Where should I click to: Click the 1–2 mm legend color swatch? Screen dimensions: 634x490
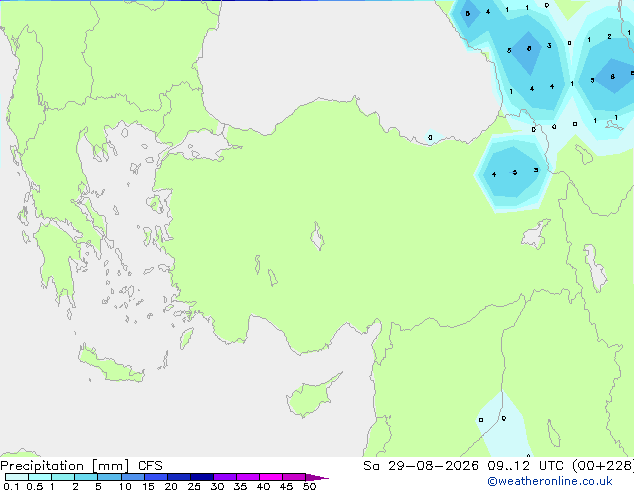point(63,477)
